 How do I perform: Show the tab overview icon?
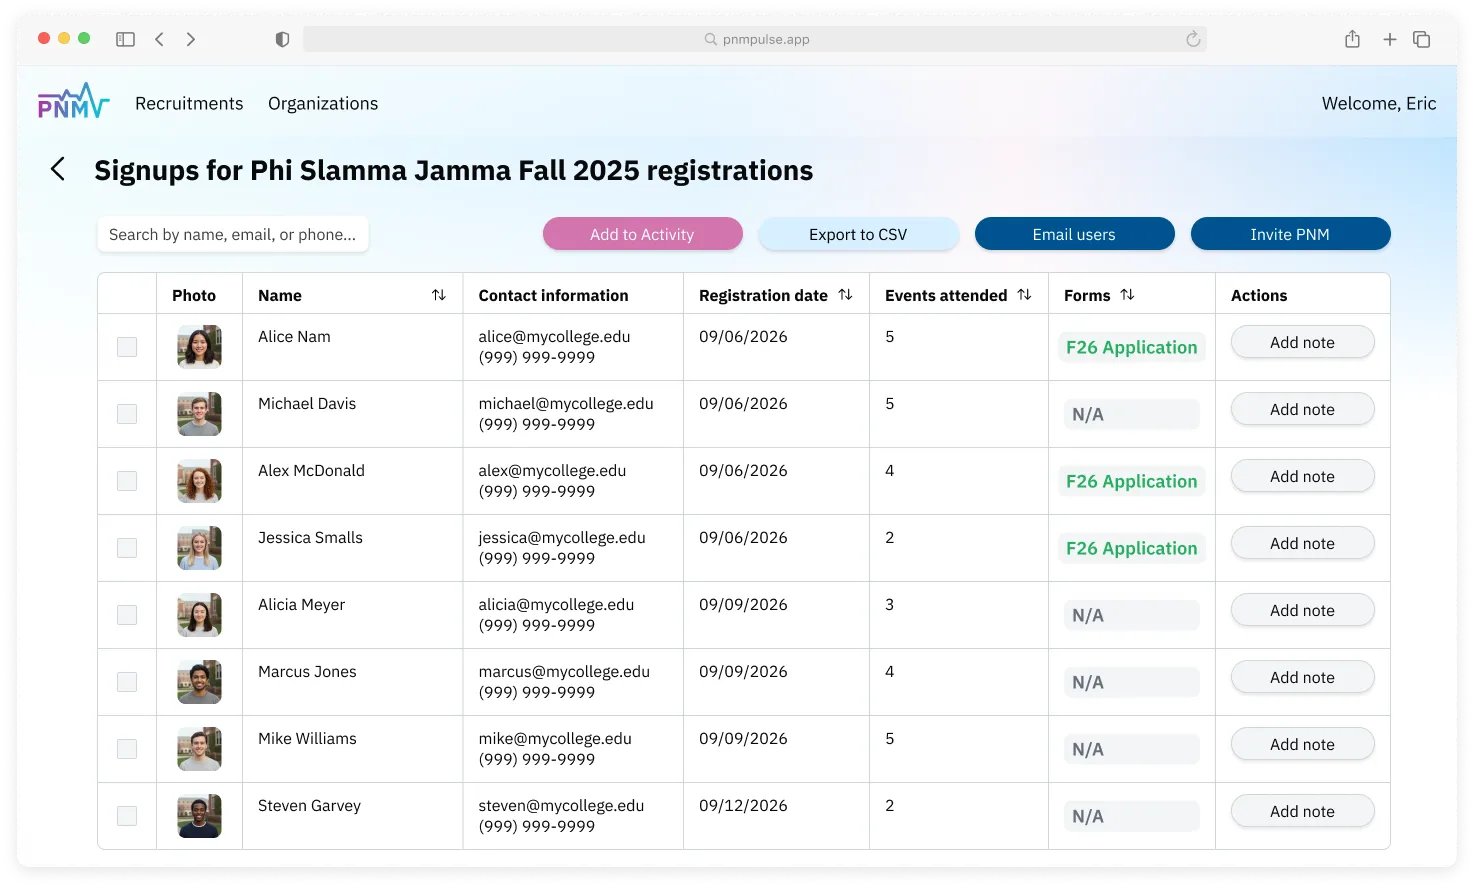(x=1421, y=39)
